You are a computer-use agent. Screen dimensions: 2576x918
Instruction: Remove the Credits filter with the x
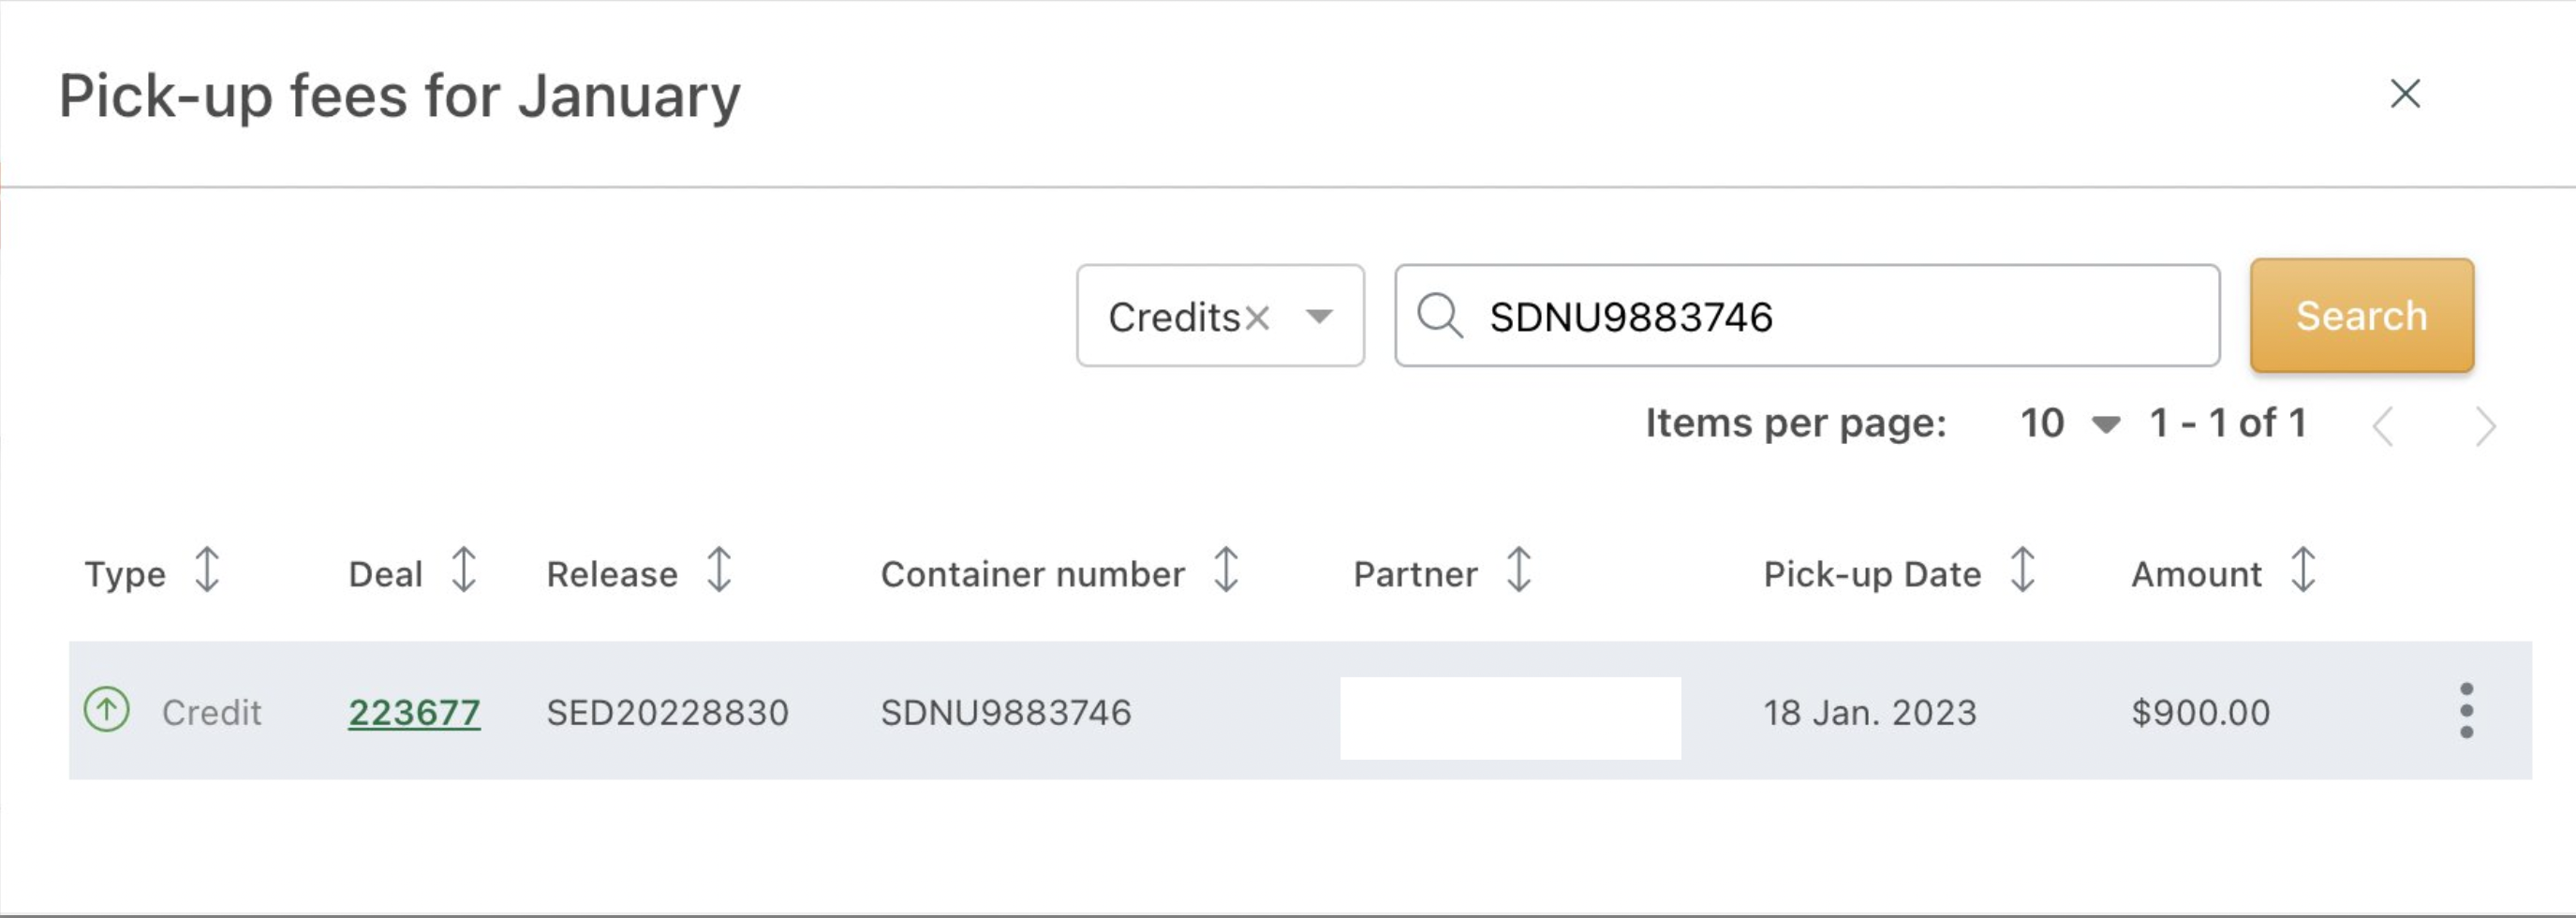pyautogui.click(x=1258, y=318)
